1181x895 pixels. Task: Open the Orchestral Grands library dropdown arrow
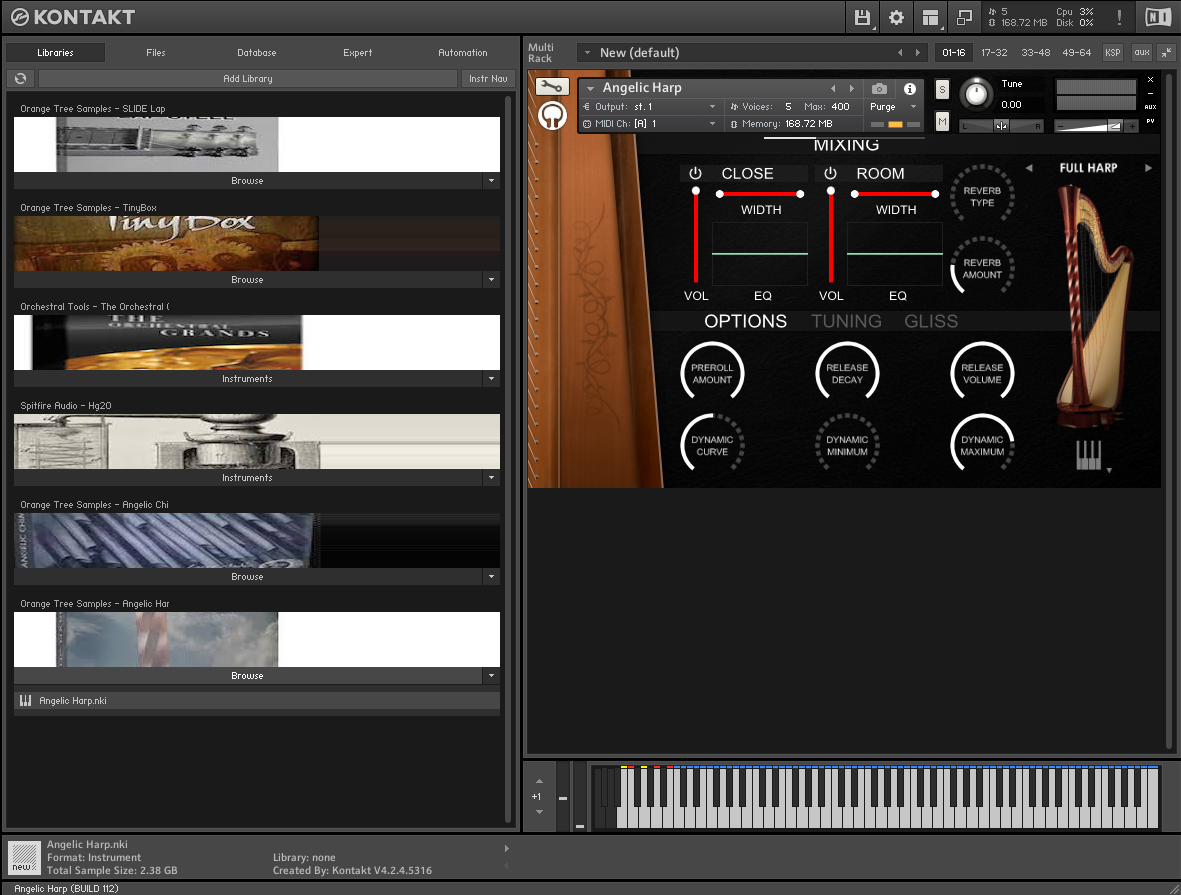491,379
